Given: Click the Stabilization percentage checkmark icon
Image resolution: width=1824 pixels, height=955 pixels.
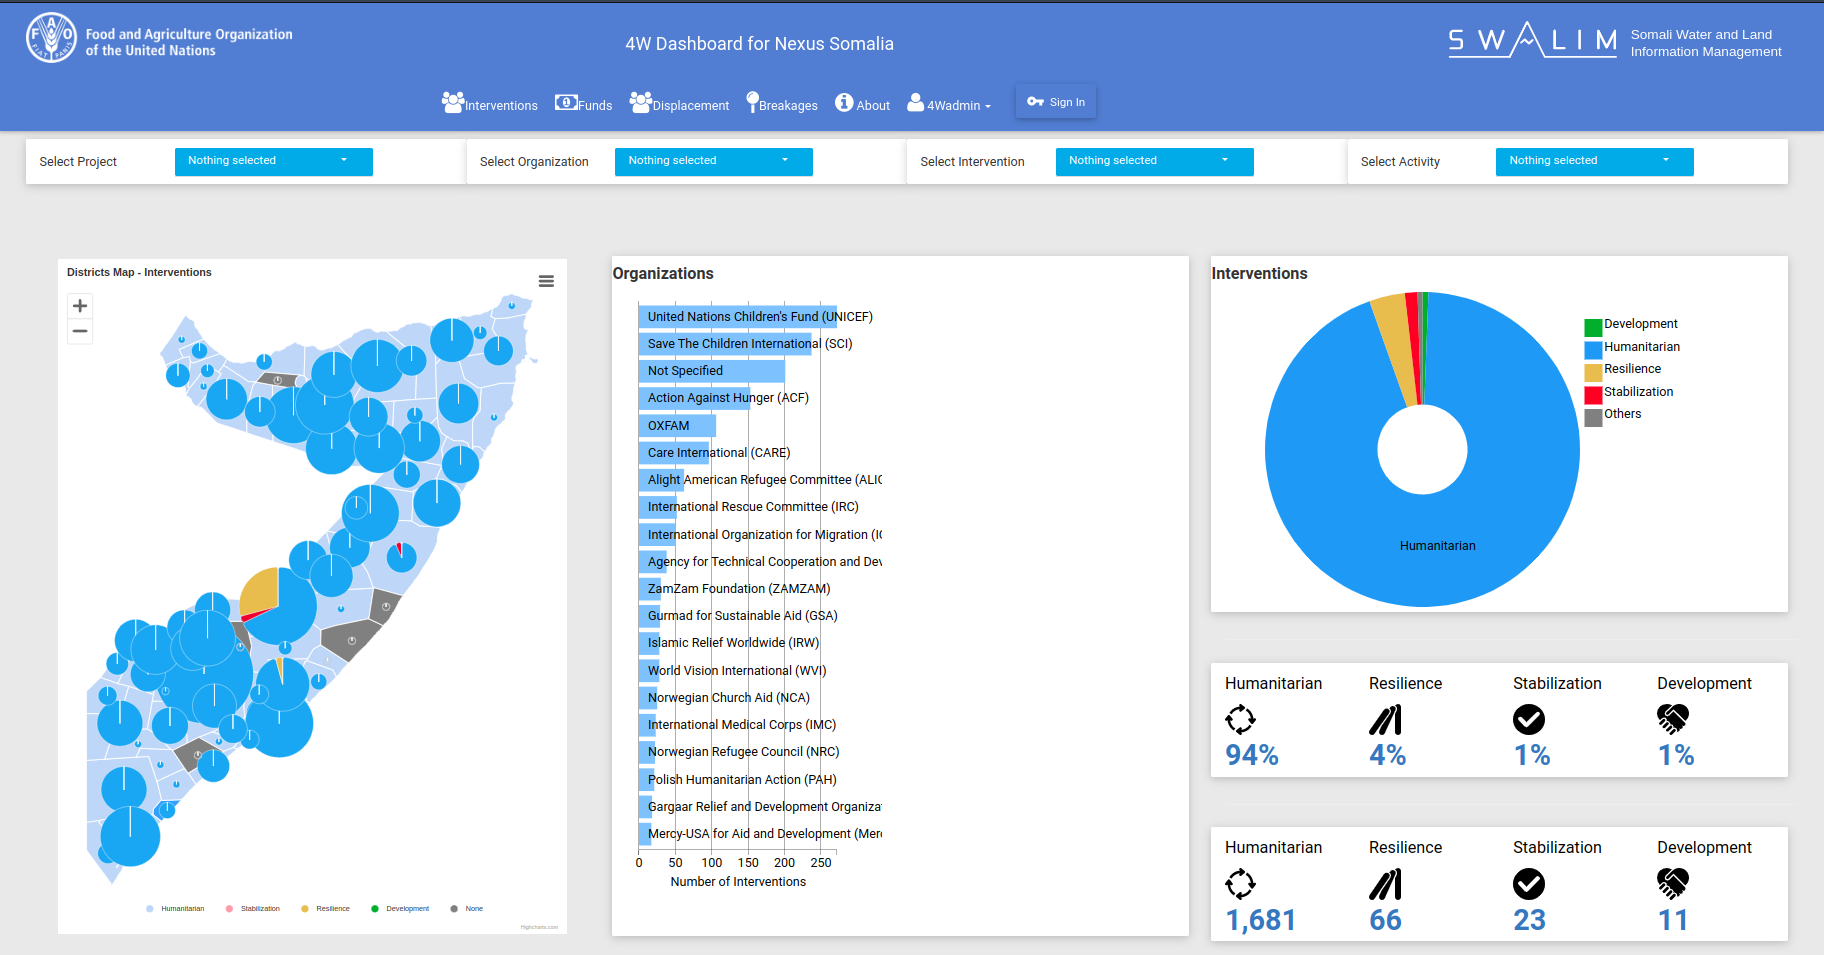Looking at the screenshot, I should click(x=1528, y=719).
